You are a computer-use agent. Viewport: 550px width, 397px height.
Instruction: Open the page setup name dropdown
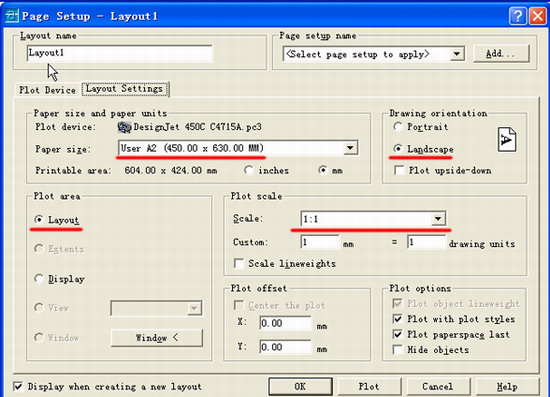click(457, 54)
